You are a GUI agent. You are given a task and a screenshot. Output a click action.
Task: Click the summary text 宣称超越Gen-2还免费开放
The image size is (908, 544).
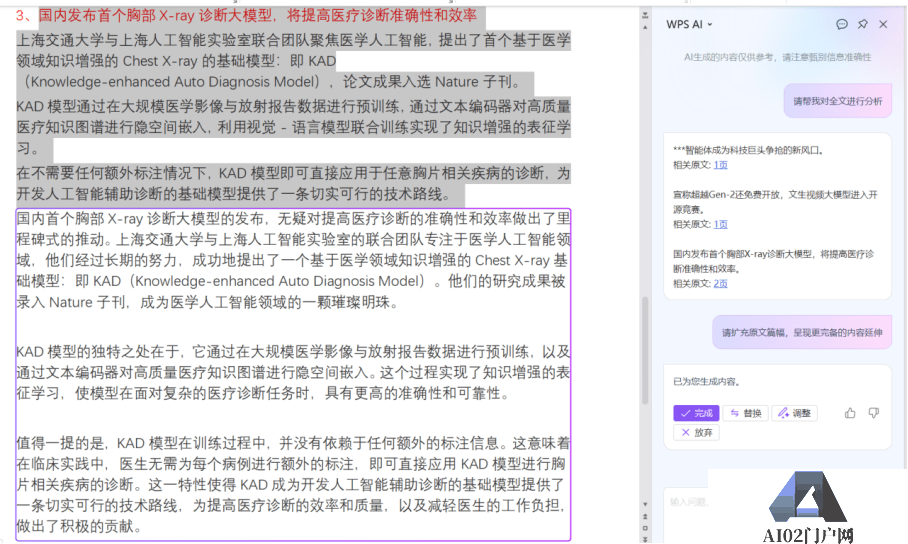[775, 202]
